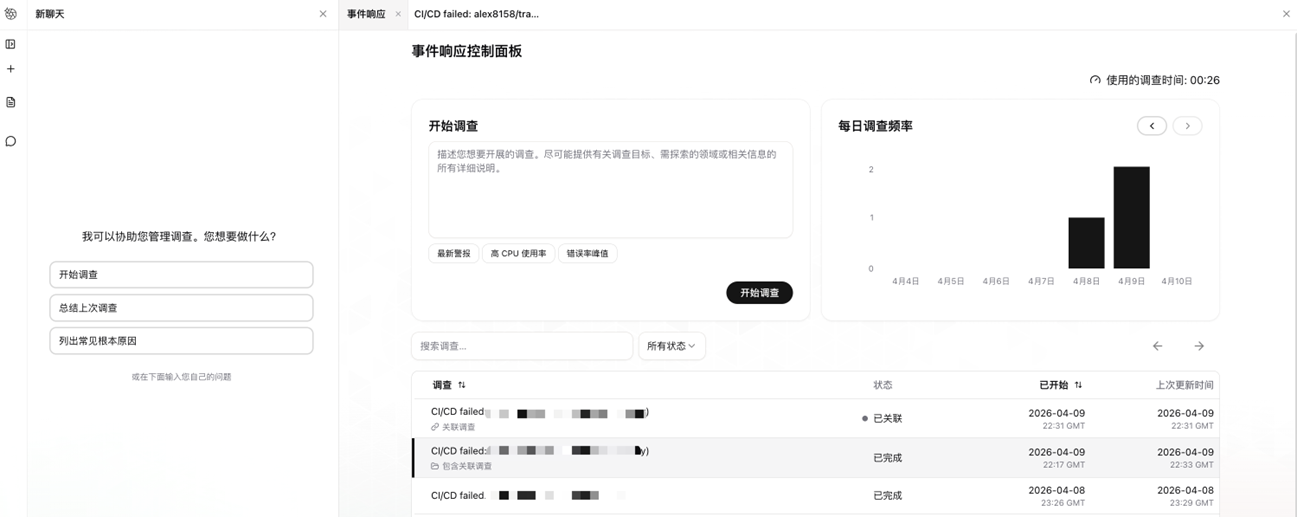The image size is (1297, 517).
Task: Close the 新聊天 panel
Action: [x=322, y=14]
